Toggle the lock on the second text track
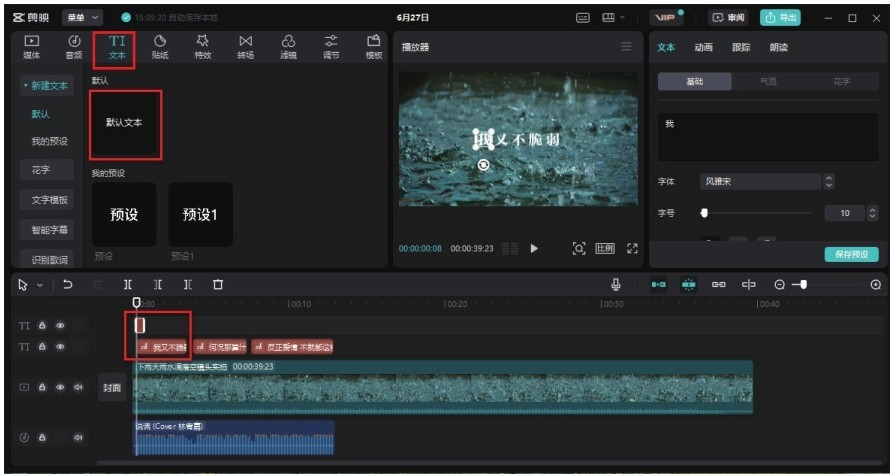 tap(42, 346)
